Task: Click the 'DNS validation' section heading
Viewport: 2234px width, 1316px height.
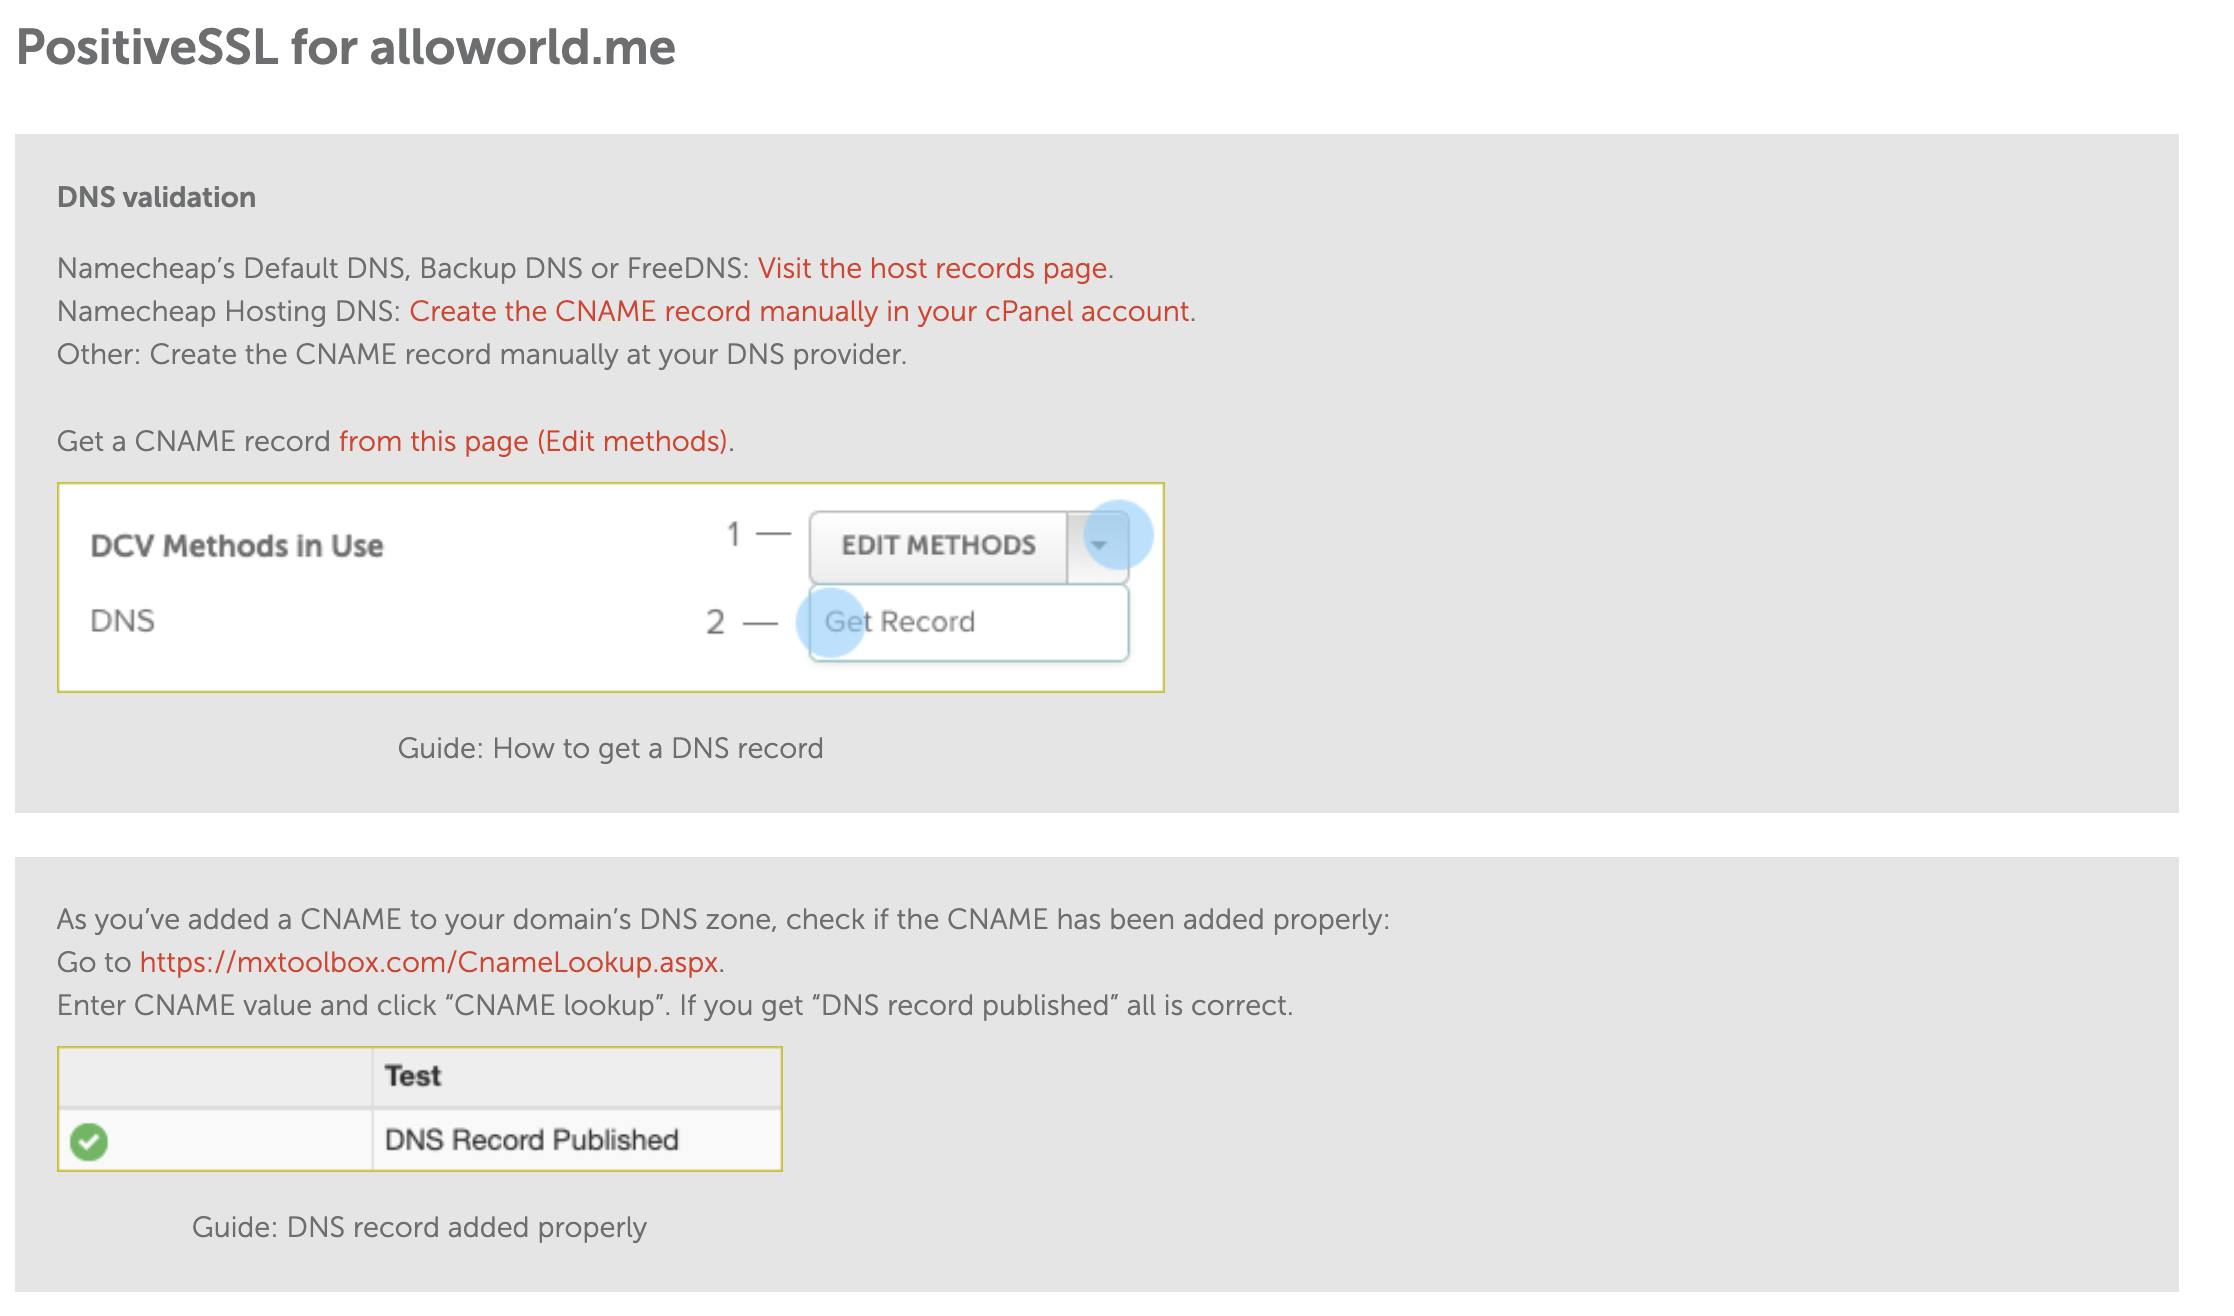Action: click(156, 197)
